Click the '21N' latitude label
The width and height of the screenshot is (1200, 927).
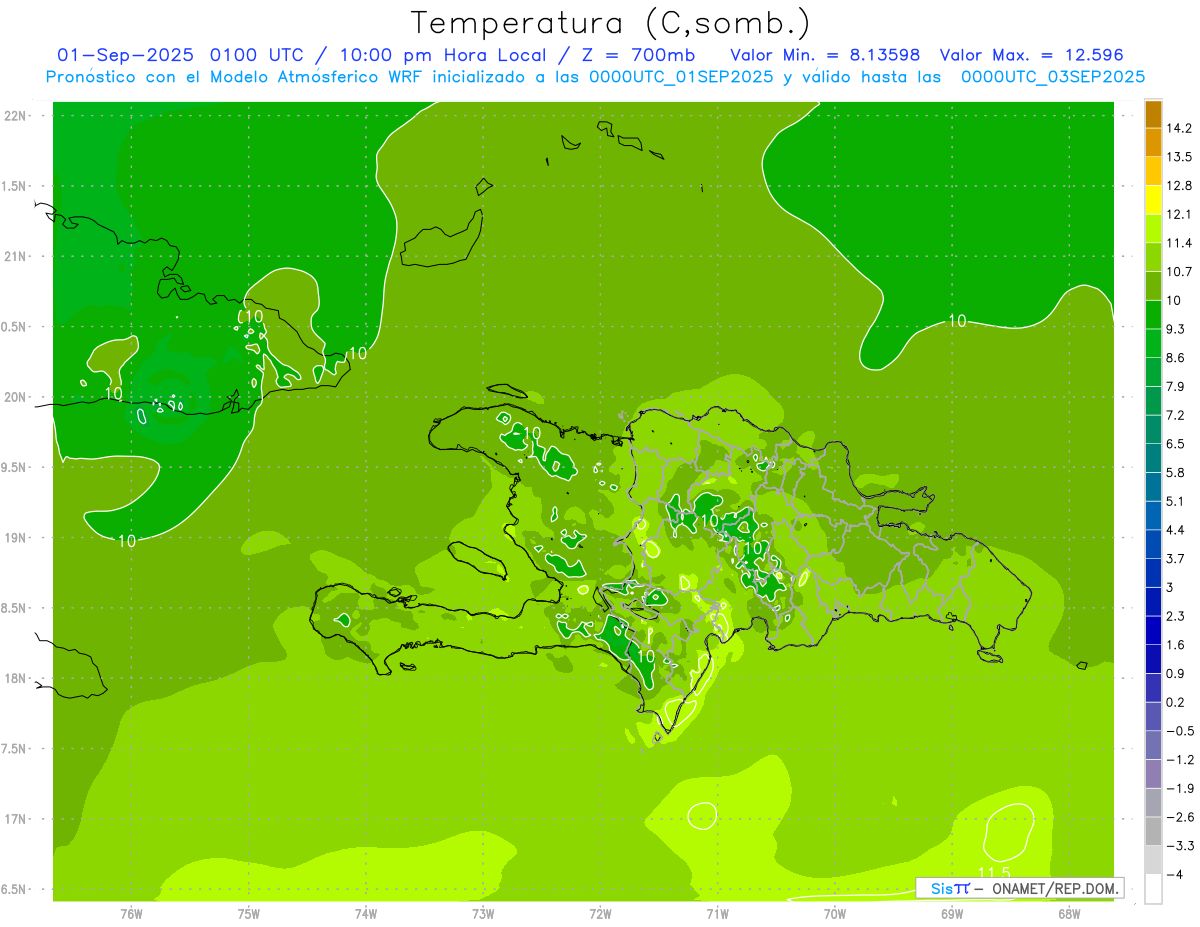[x=16, y=256]
